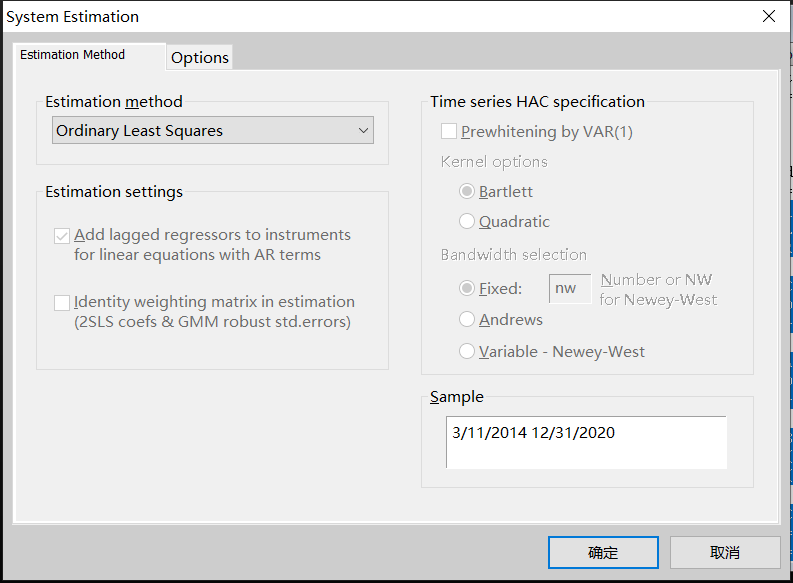
Task: Select the Bartlett kernel option
Action: 467,192
